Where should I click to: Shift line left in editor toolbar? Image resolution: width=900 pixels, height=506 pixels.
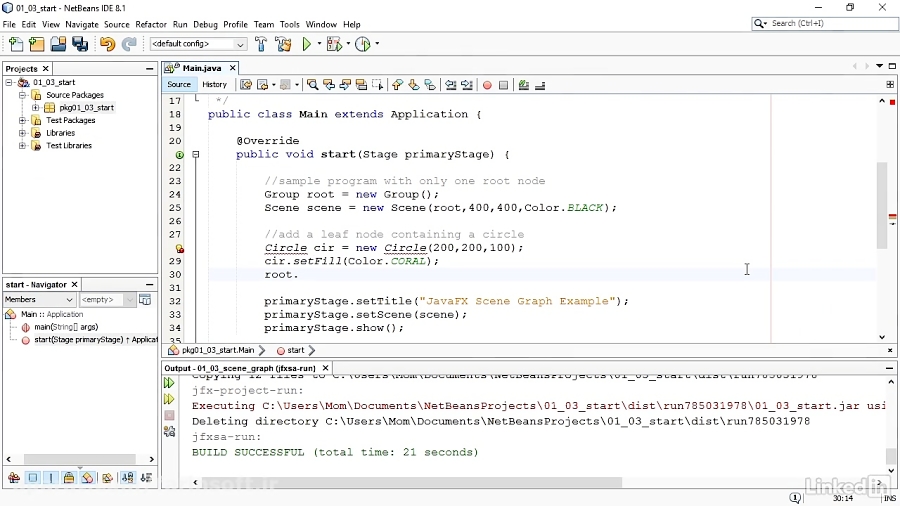(x=451, y=85)
